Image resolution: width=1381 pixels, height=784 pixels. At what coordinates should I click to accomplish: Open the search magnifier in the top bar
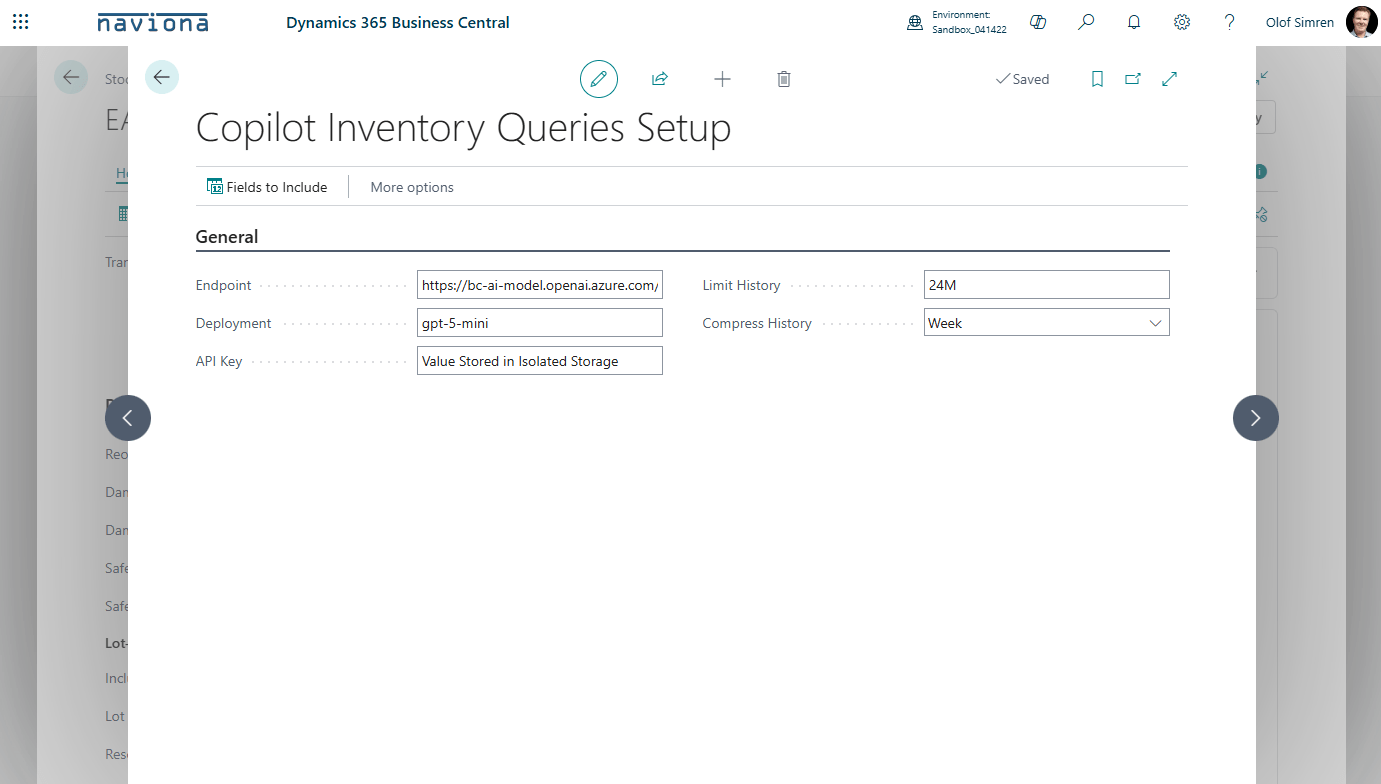pos(1086,22)
